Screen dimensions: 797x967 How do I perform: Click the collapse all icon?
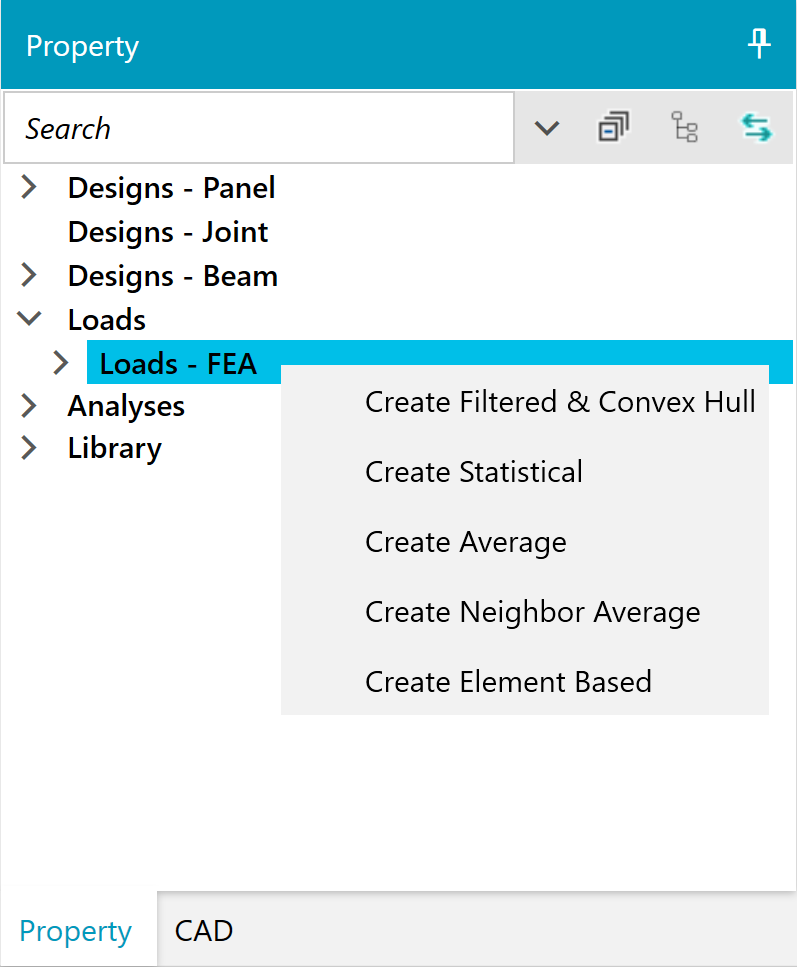(614, 127)
